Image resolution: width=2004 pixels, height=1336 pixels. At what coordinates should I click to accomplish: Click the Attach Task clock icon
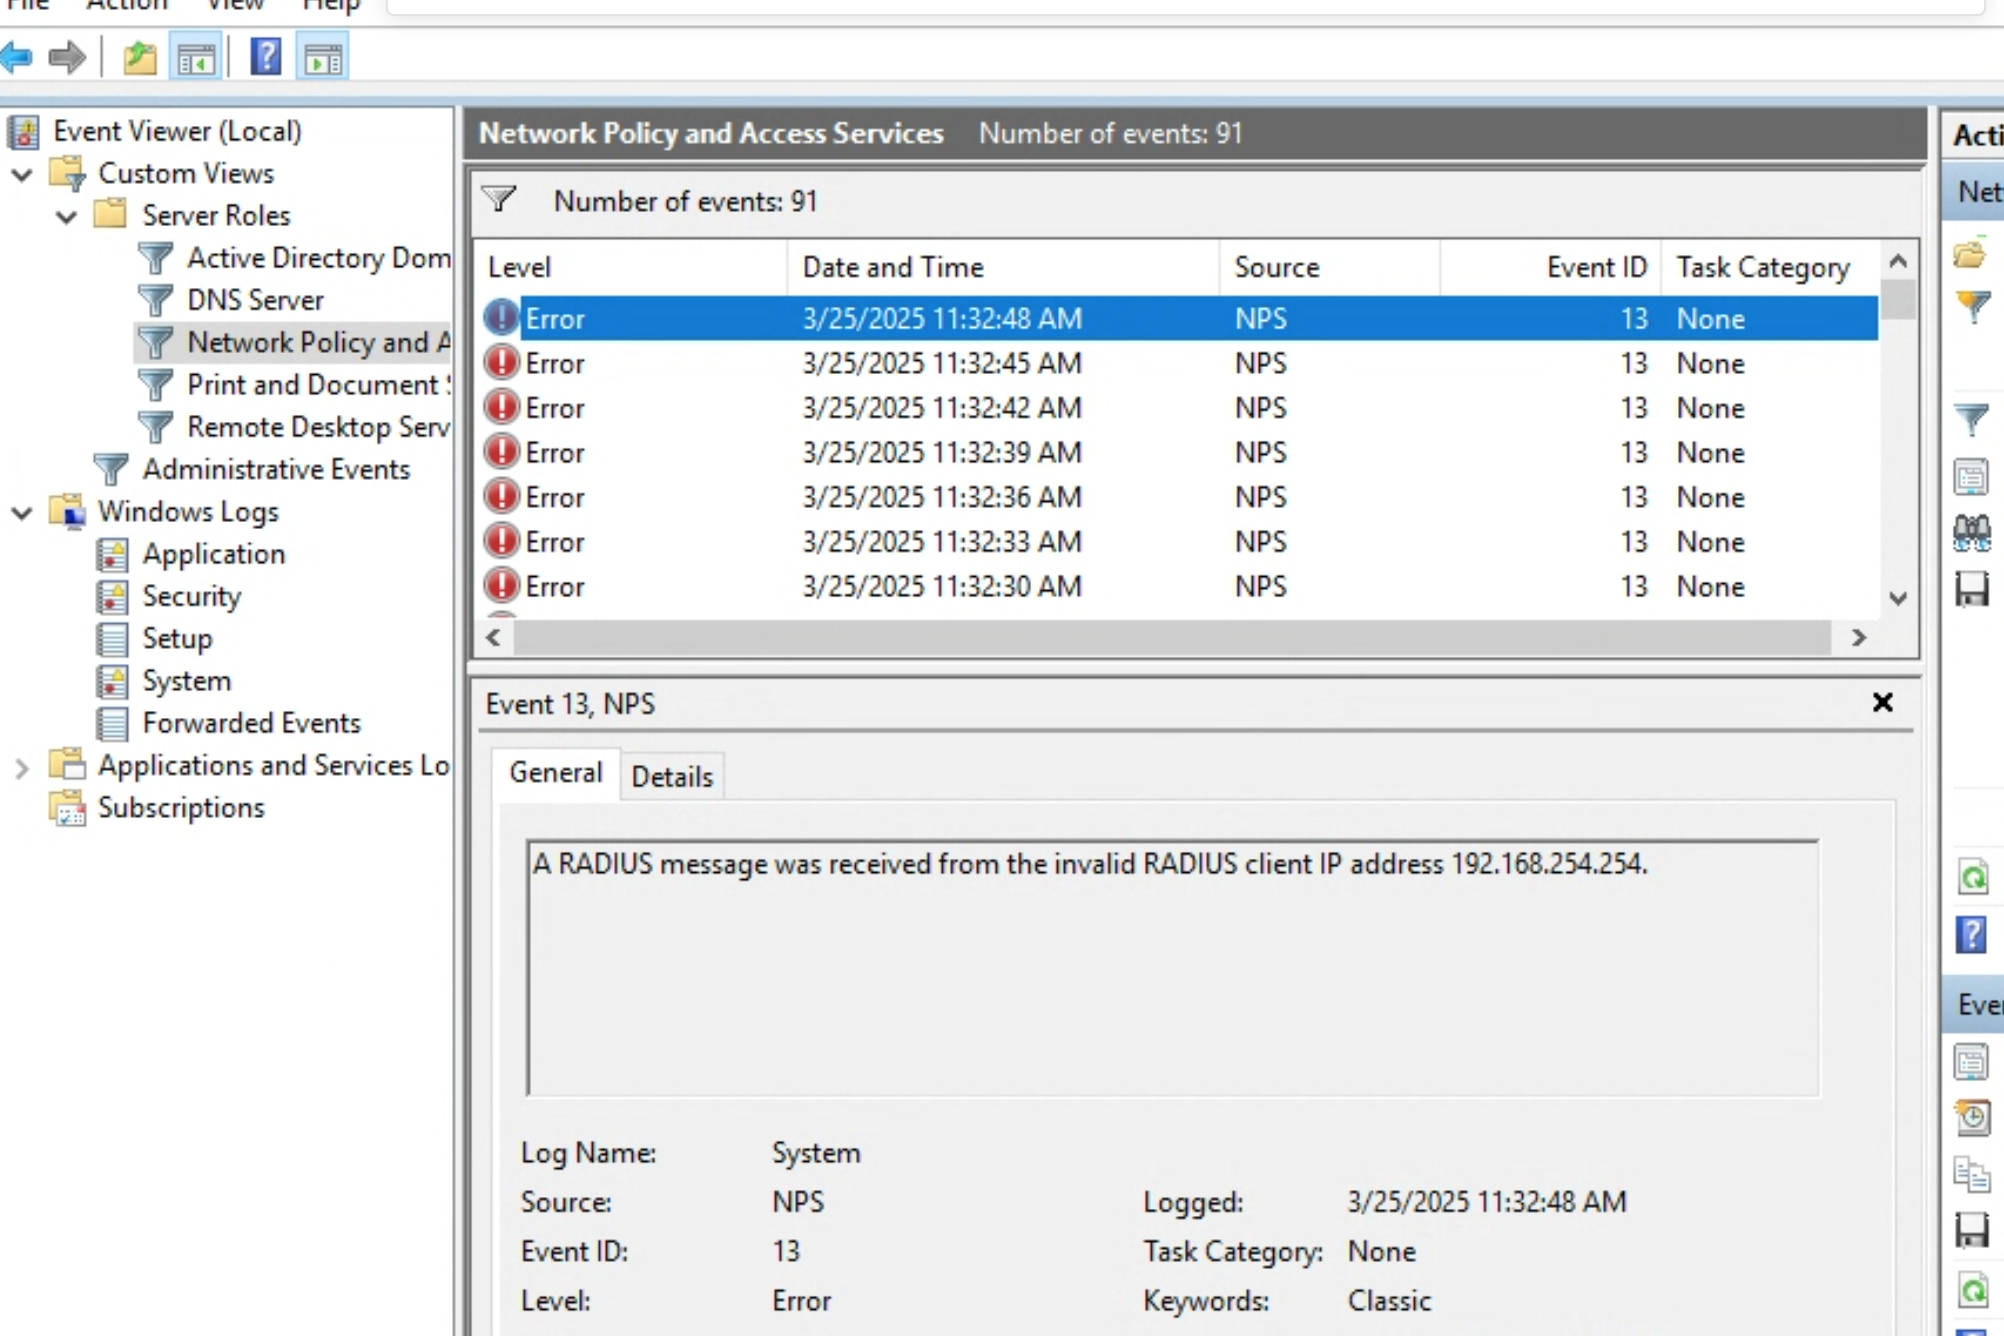[1971, 1117]
